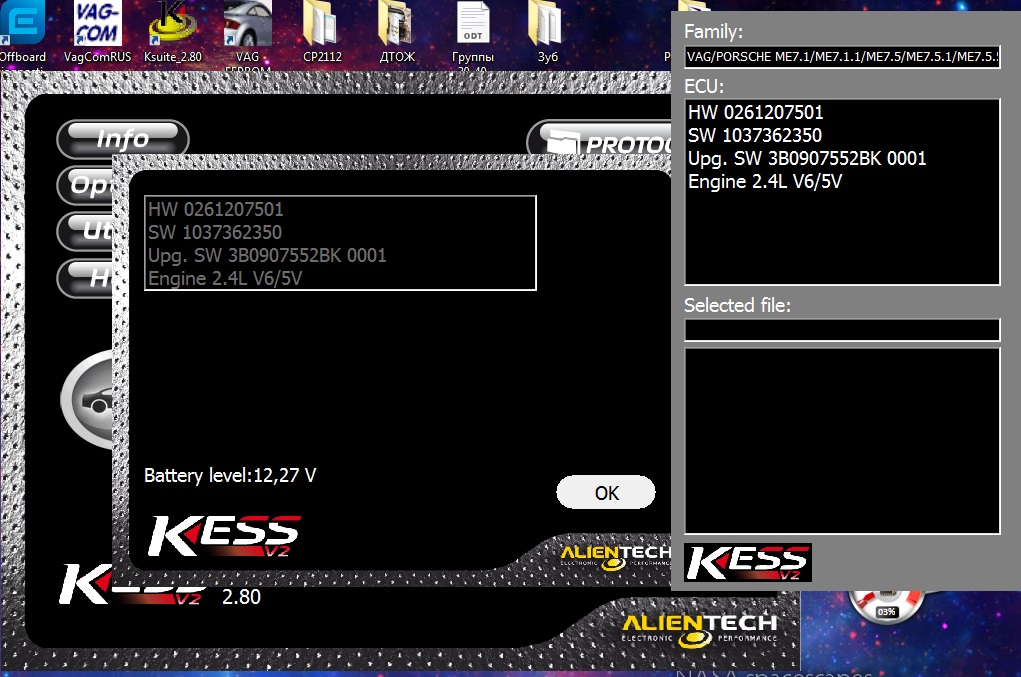Click the round car vehicle icon
Viewport: 1021px width, 677px height.
88,399
